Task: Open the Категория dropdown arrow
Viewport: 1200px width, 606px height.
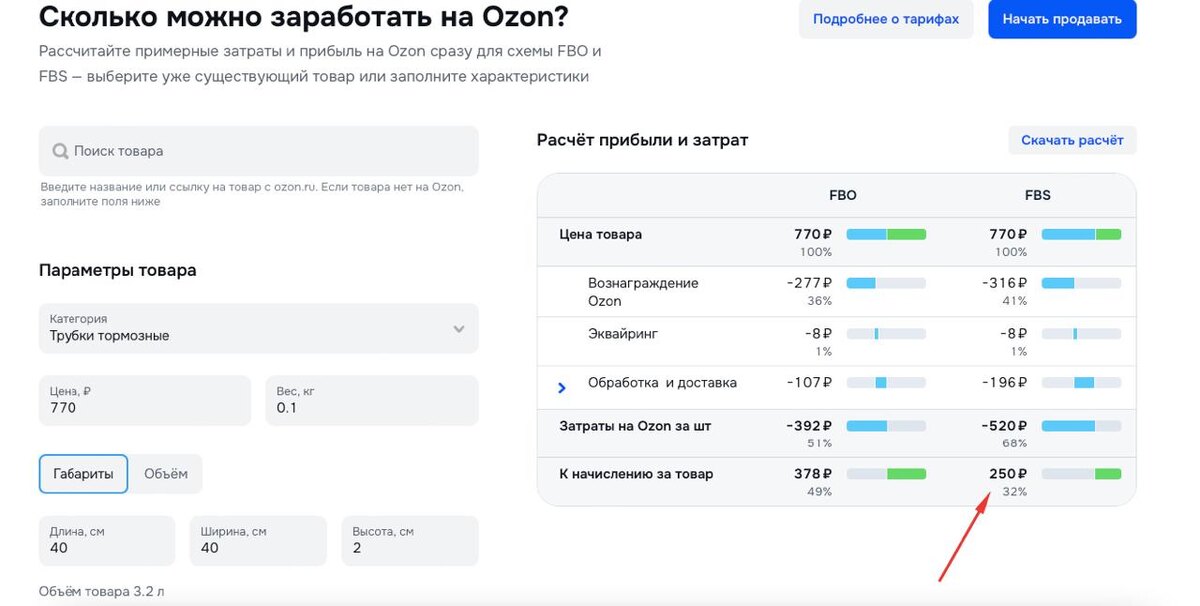Action: pos(458,329)
